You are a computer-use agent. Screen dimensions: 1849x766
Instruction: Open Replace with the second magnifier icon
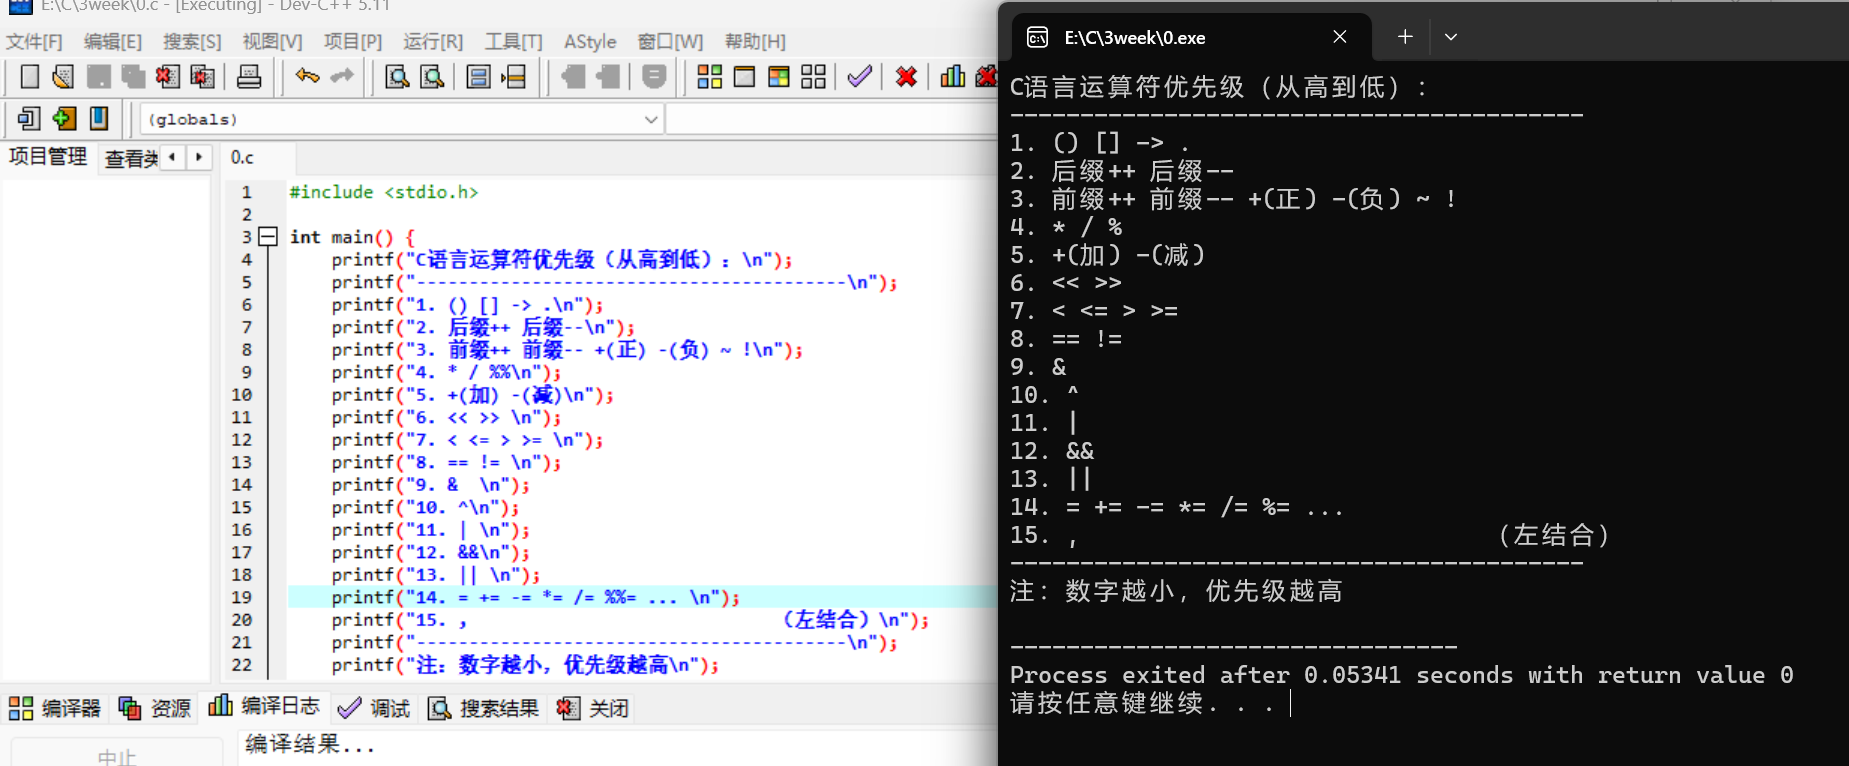pos(432,77)
